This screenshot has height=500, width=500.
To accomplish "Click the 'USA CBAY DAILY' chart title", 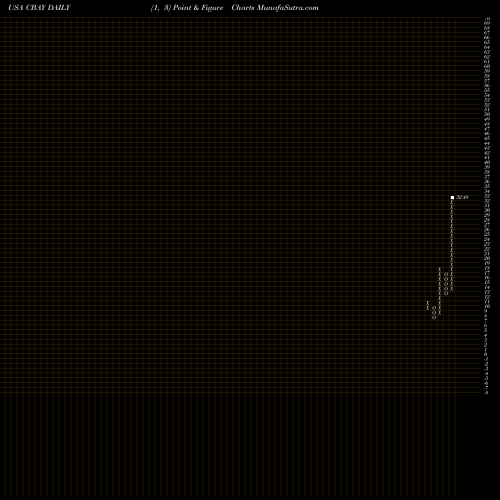I will point(39,8).
